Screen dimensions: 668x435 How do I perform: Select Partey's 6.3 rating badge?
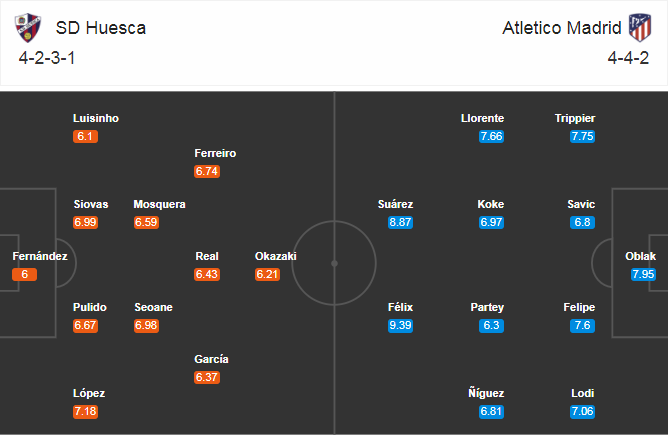pyautogui.click(x=490, y=325)
